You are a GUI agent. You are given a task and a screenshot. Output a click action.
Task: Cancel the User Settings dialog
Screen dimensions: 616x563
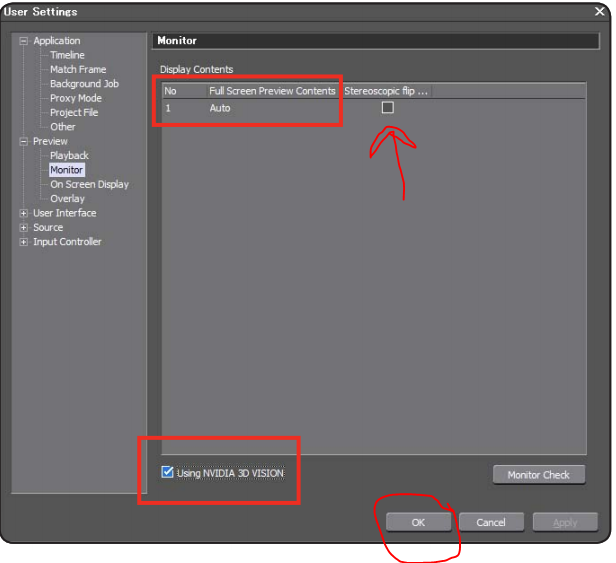[x=491, y=523]
